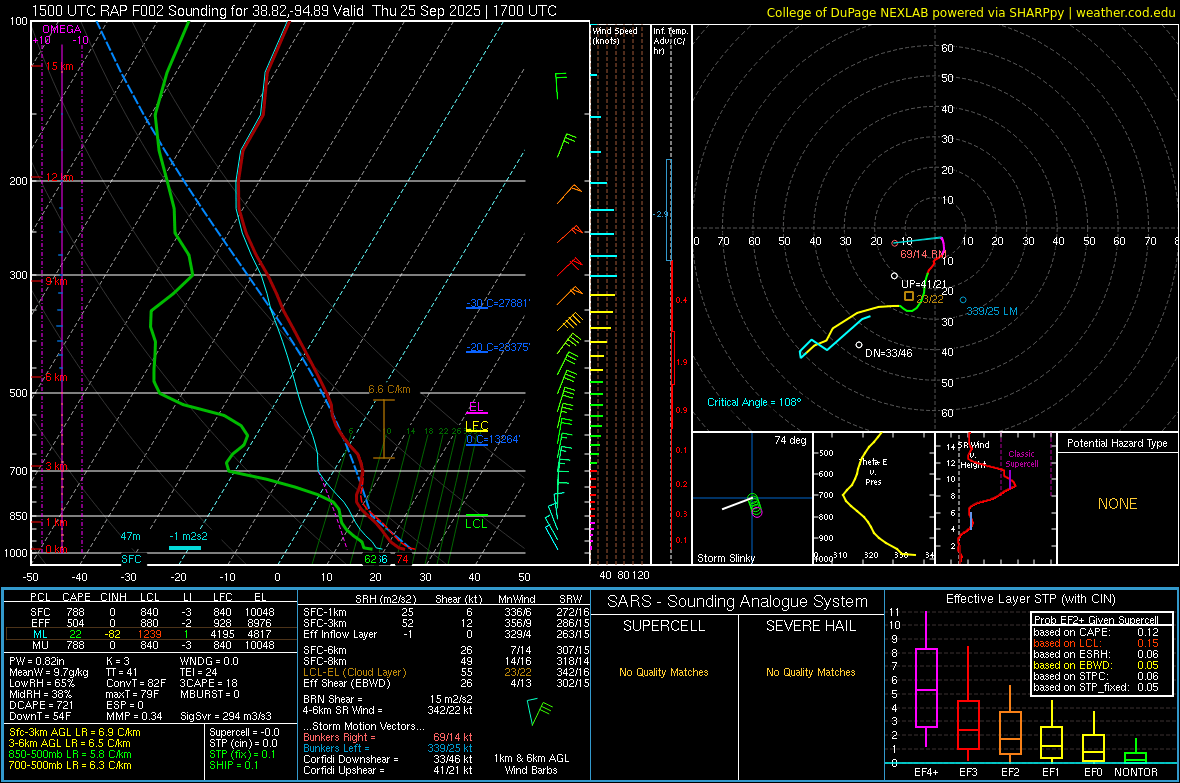
Task: Click the Supercell = -0.0 composite value
Action: click(x=244, y=732)
